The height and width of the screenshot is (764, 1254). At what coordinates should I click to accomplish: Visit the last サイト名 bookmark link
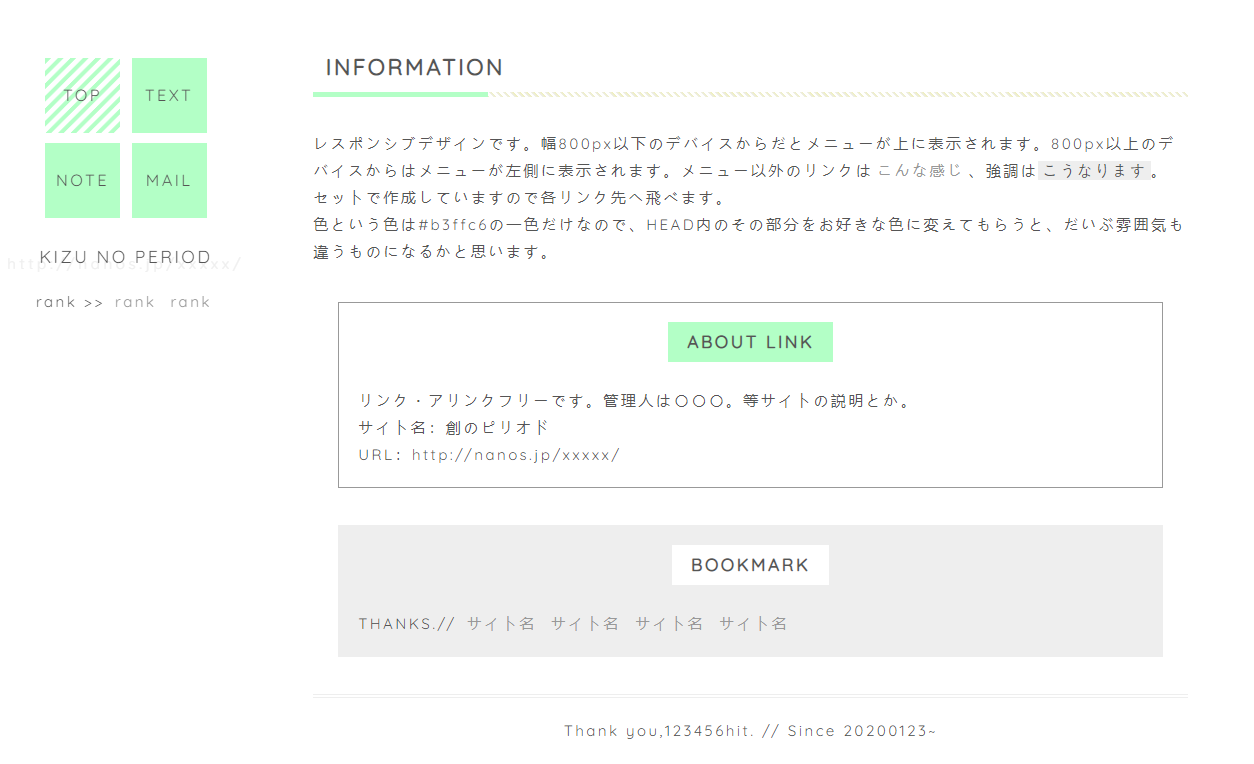click(x=753, y=624)
